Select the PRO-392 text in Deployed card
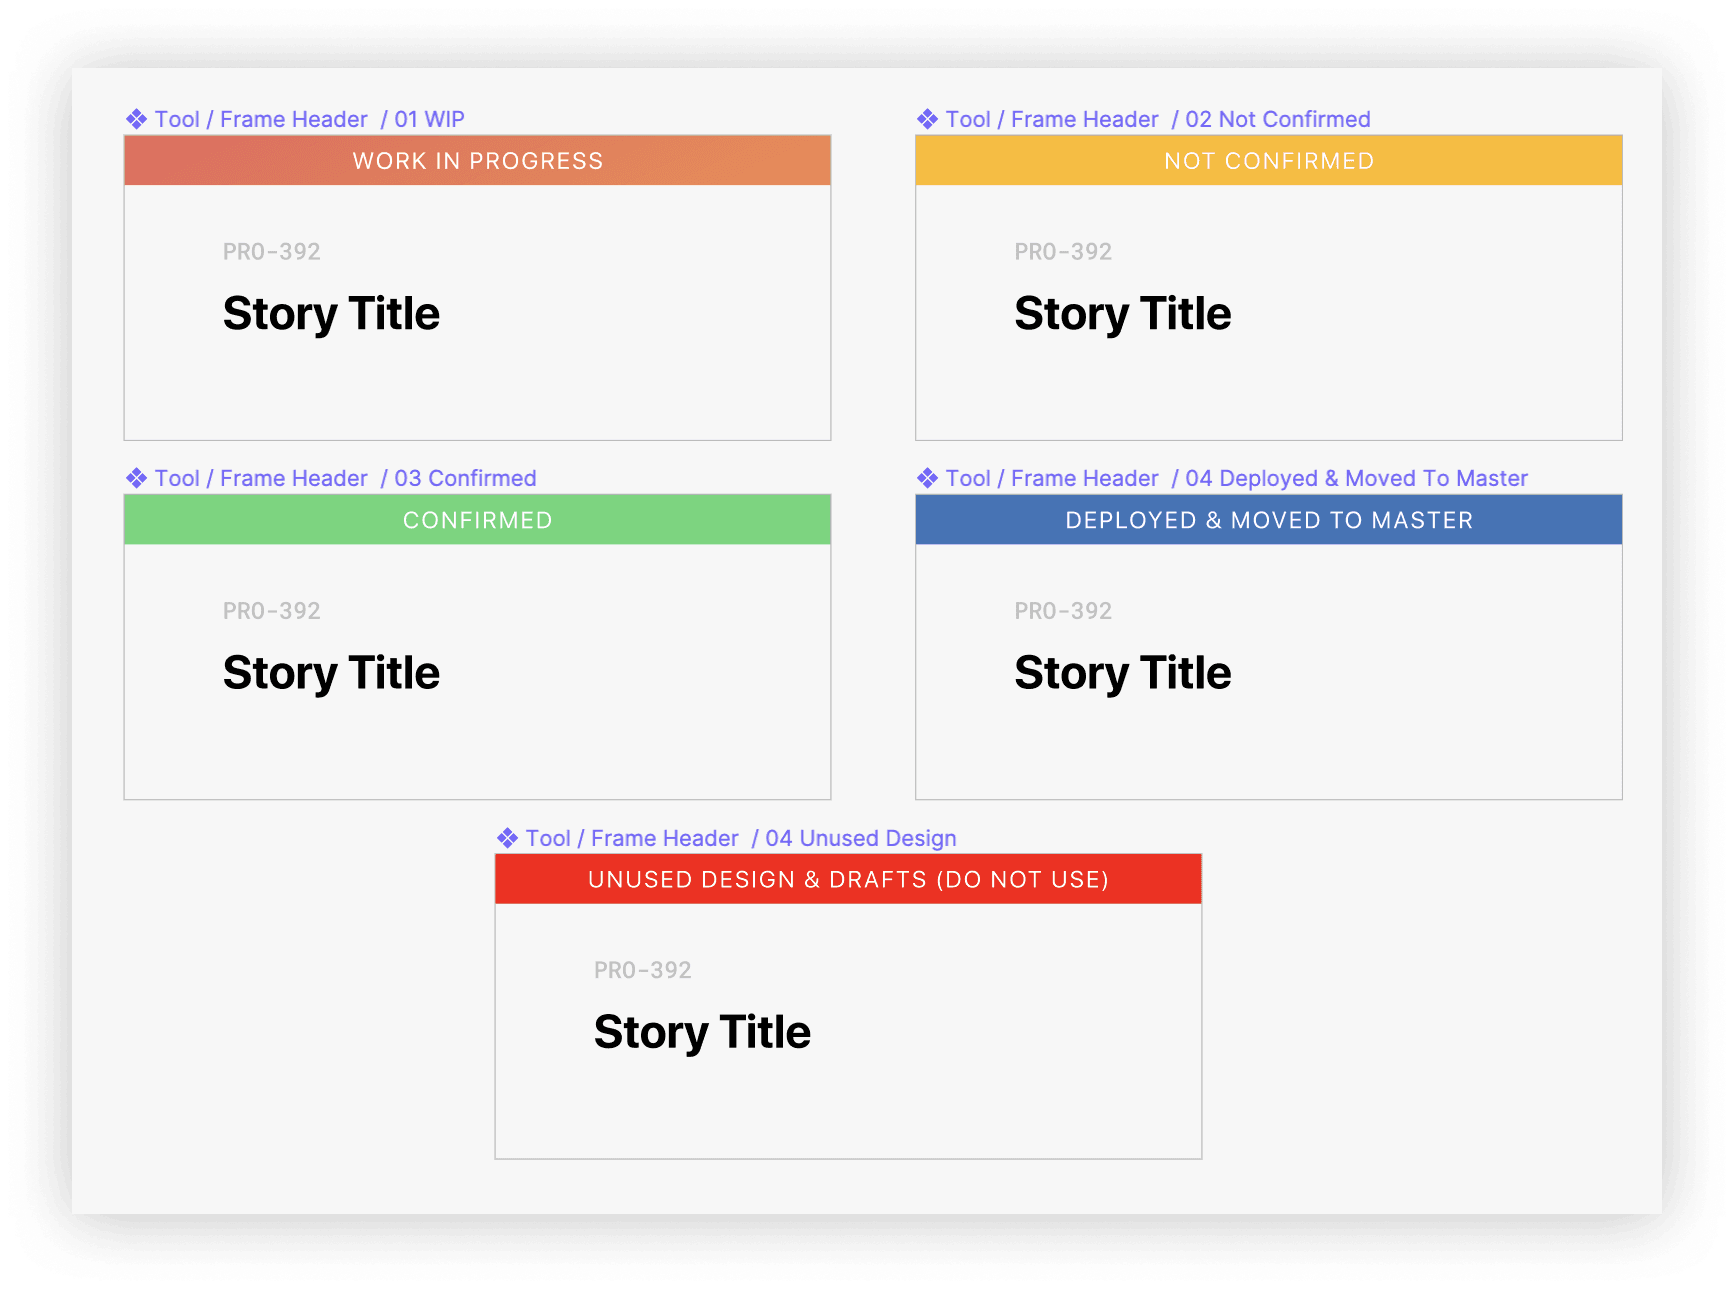The height and width of the screenshot is (1290, 1734). pyautogui.click(x=1062, y=610)
